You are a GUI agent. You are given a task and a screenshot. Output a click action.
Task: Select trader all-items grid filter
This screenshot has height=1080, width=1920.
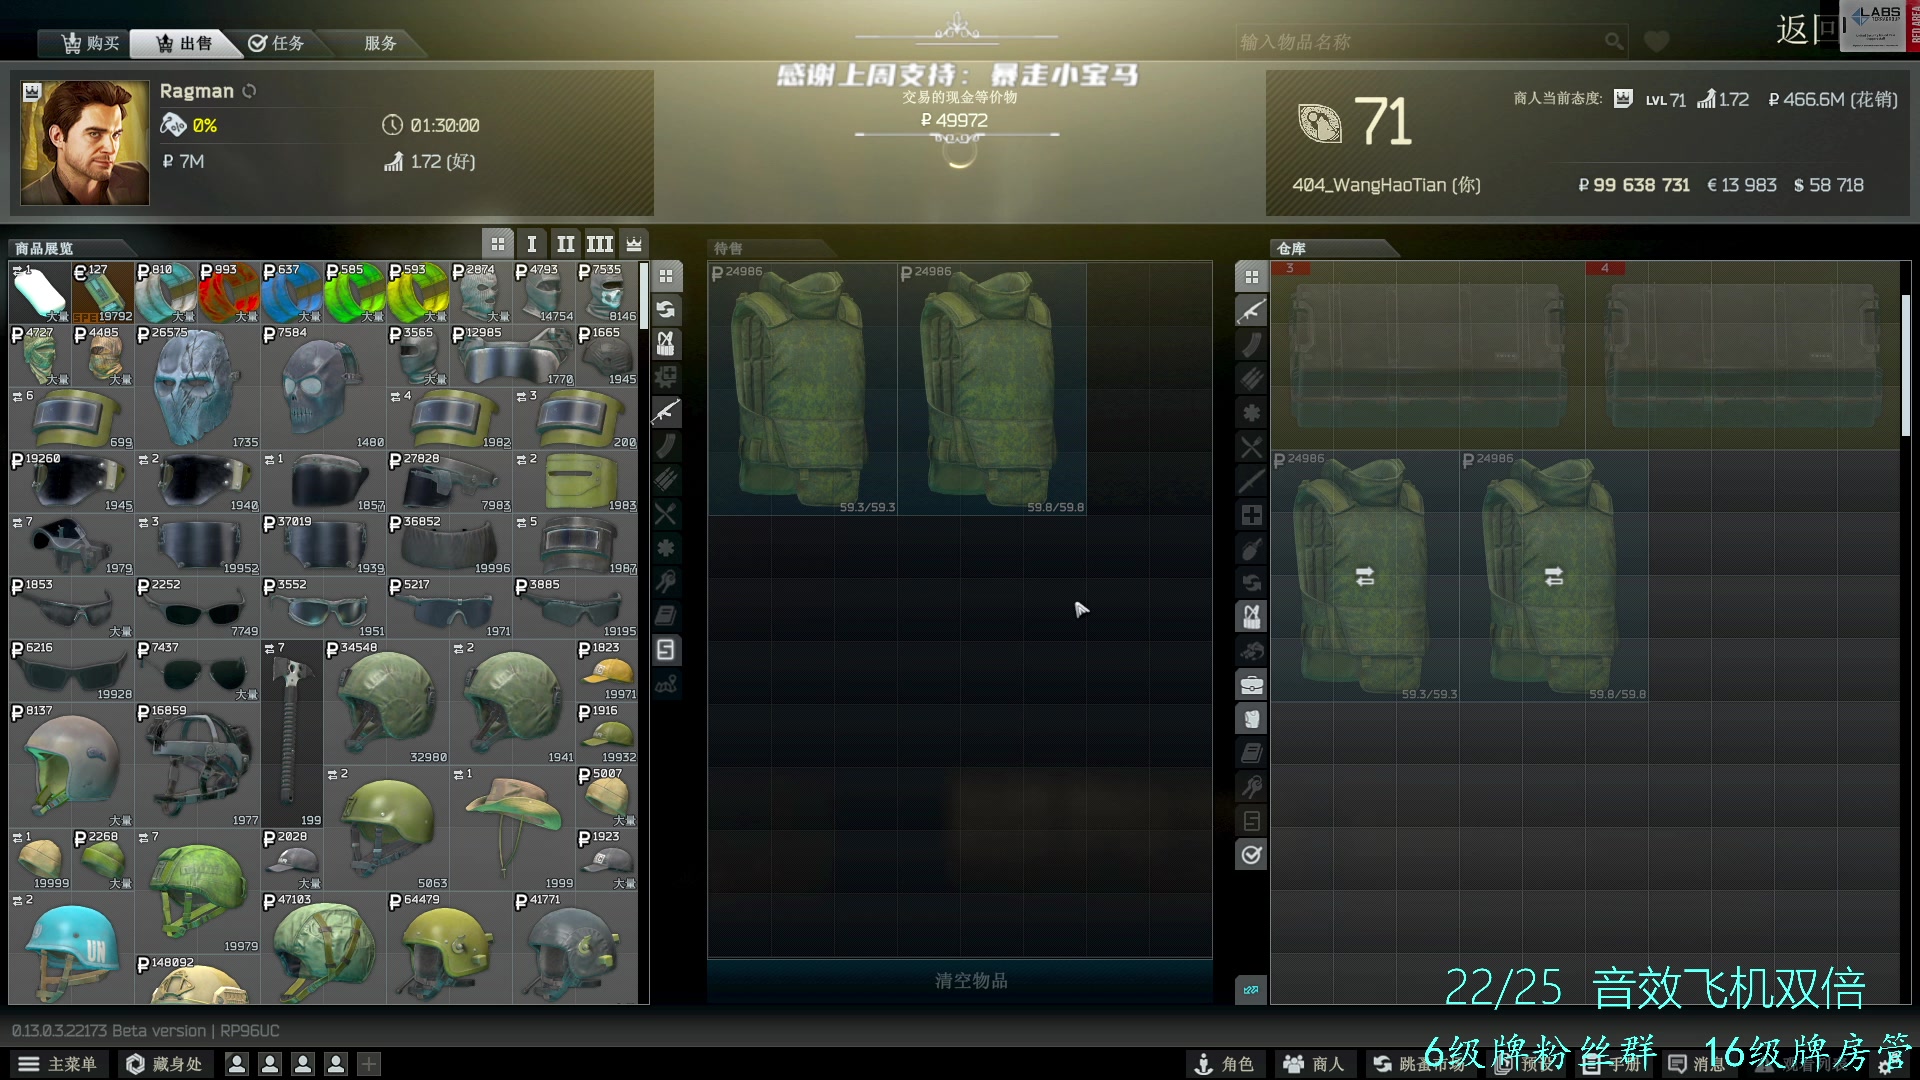pyautogui.click(x=666, y=276)
